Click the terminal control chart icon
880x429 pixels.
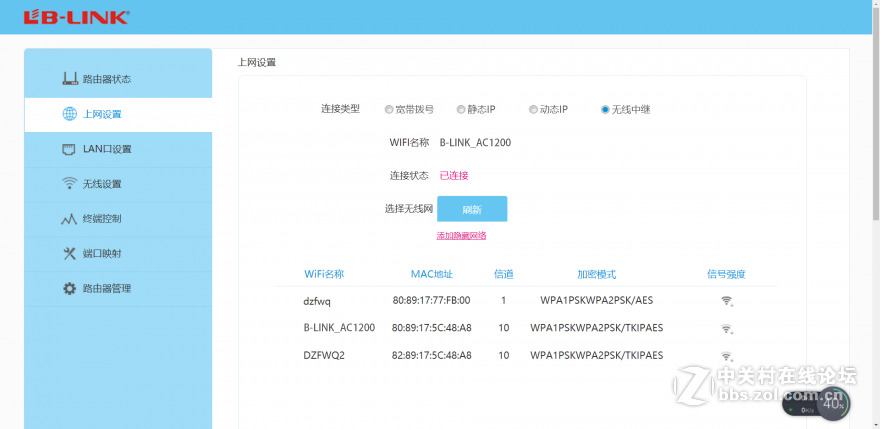click(x=69, y=219)
